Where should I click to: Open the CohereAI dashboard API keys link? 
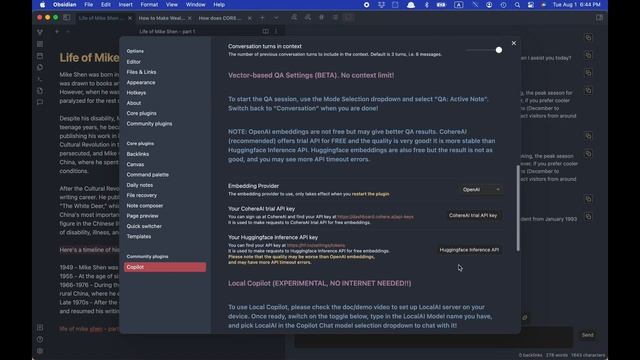(x=375, y=217)
